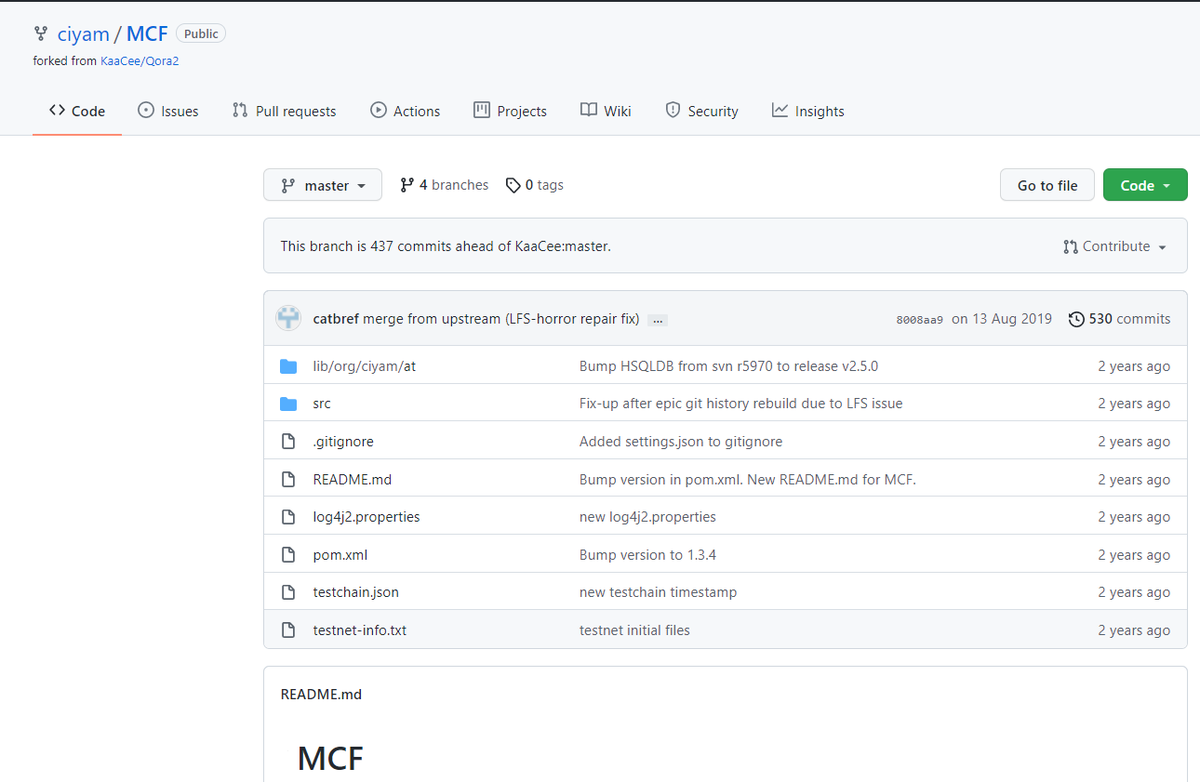Image resolution: width=1200 pixels, height=782 pixels.
Task: Click the Issues tab circle icon
Action: 145,111
